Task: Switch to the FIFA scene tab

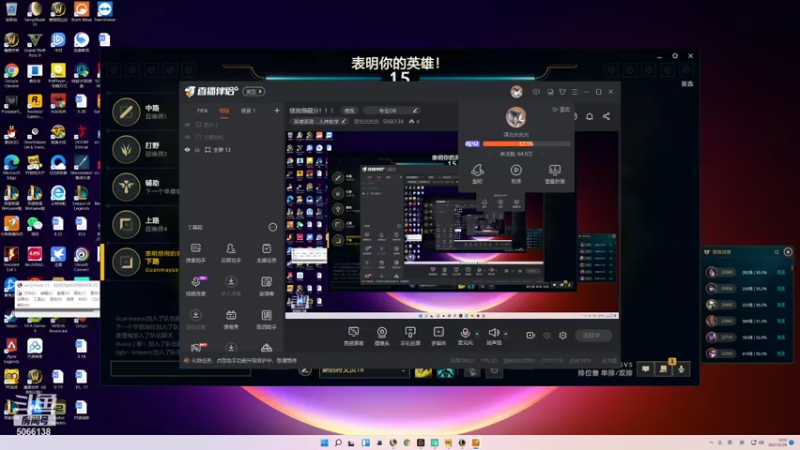Action: pos(203,111)
